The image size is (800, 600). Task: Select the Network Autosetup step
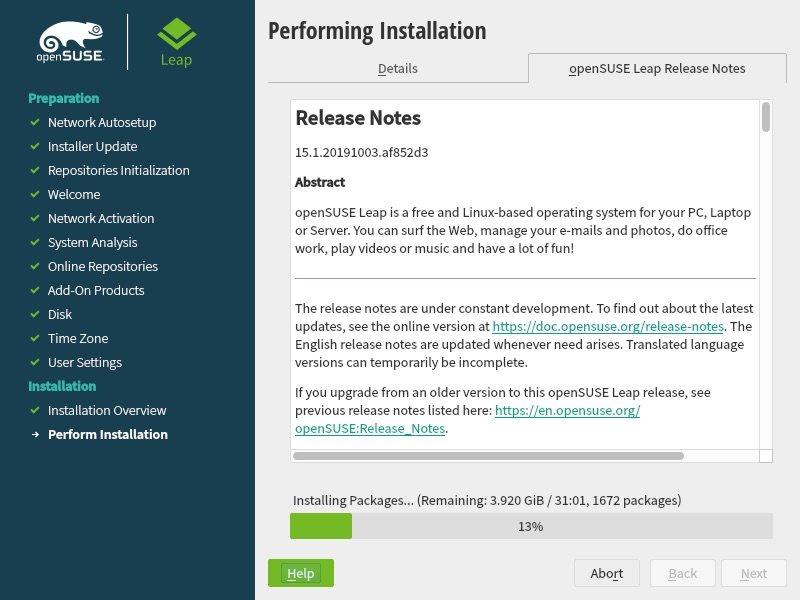[102, 122]
